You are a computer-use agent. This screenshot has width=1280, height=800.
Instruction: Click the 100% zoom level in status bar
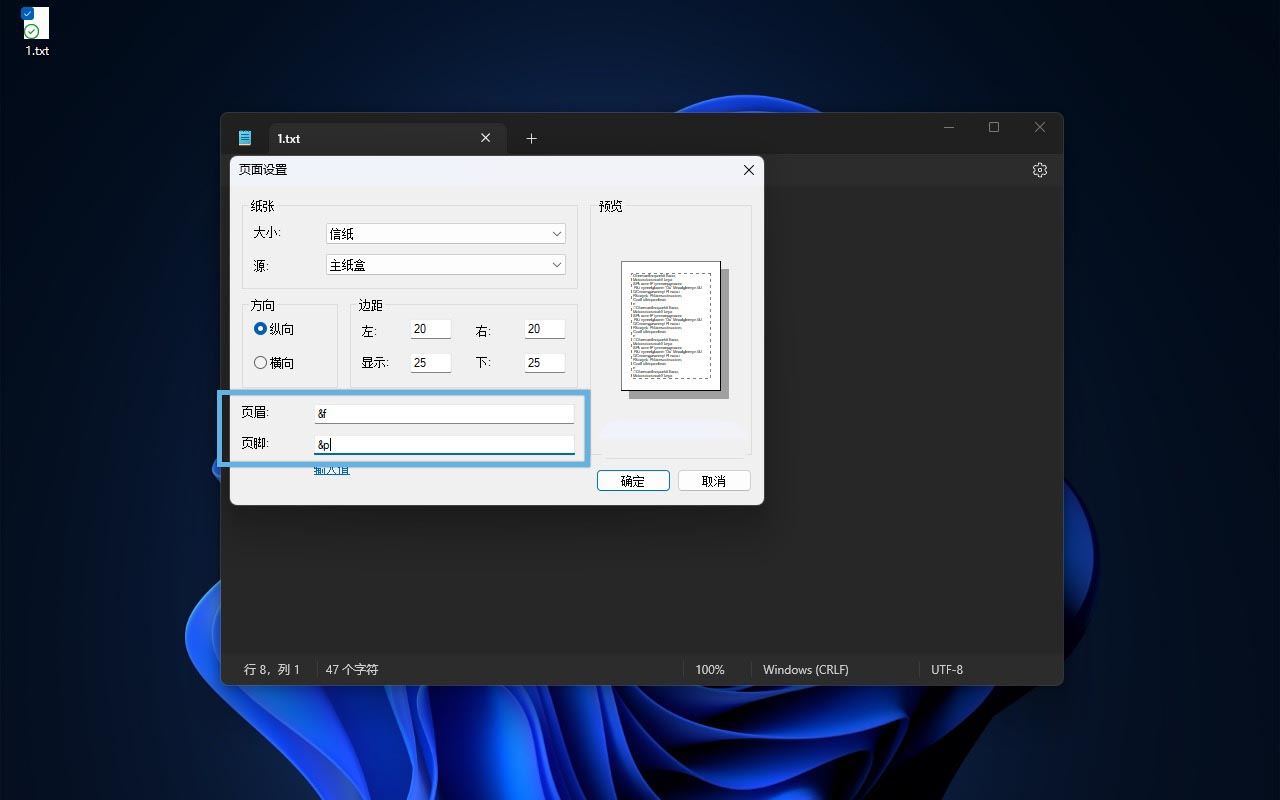(x=710, y=670)
